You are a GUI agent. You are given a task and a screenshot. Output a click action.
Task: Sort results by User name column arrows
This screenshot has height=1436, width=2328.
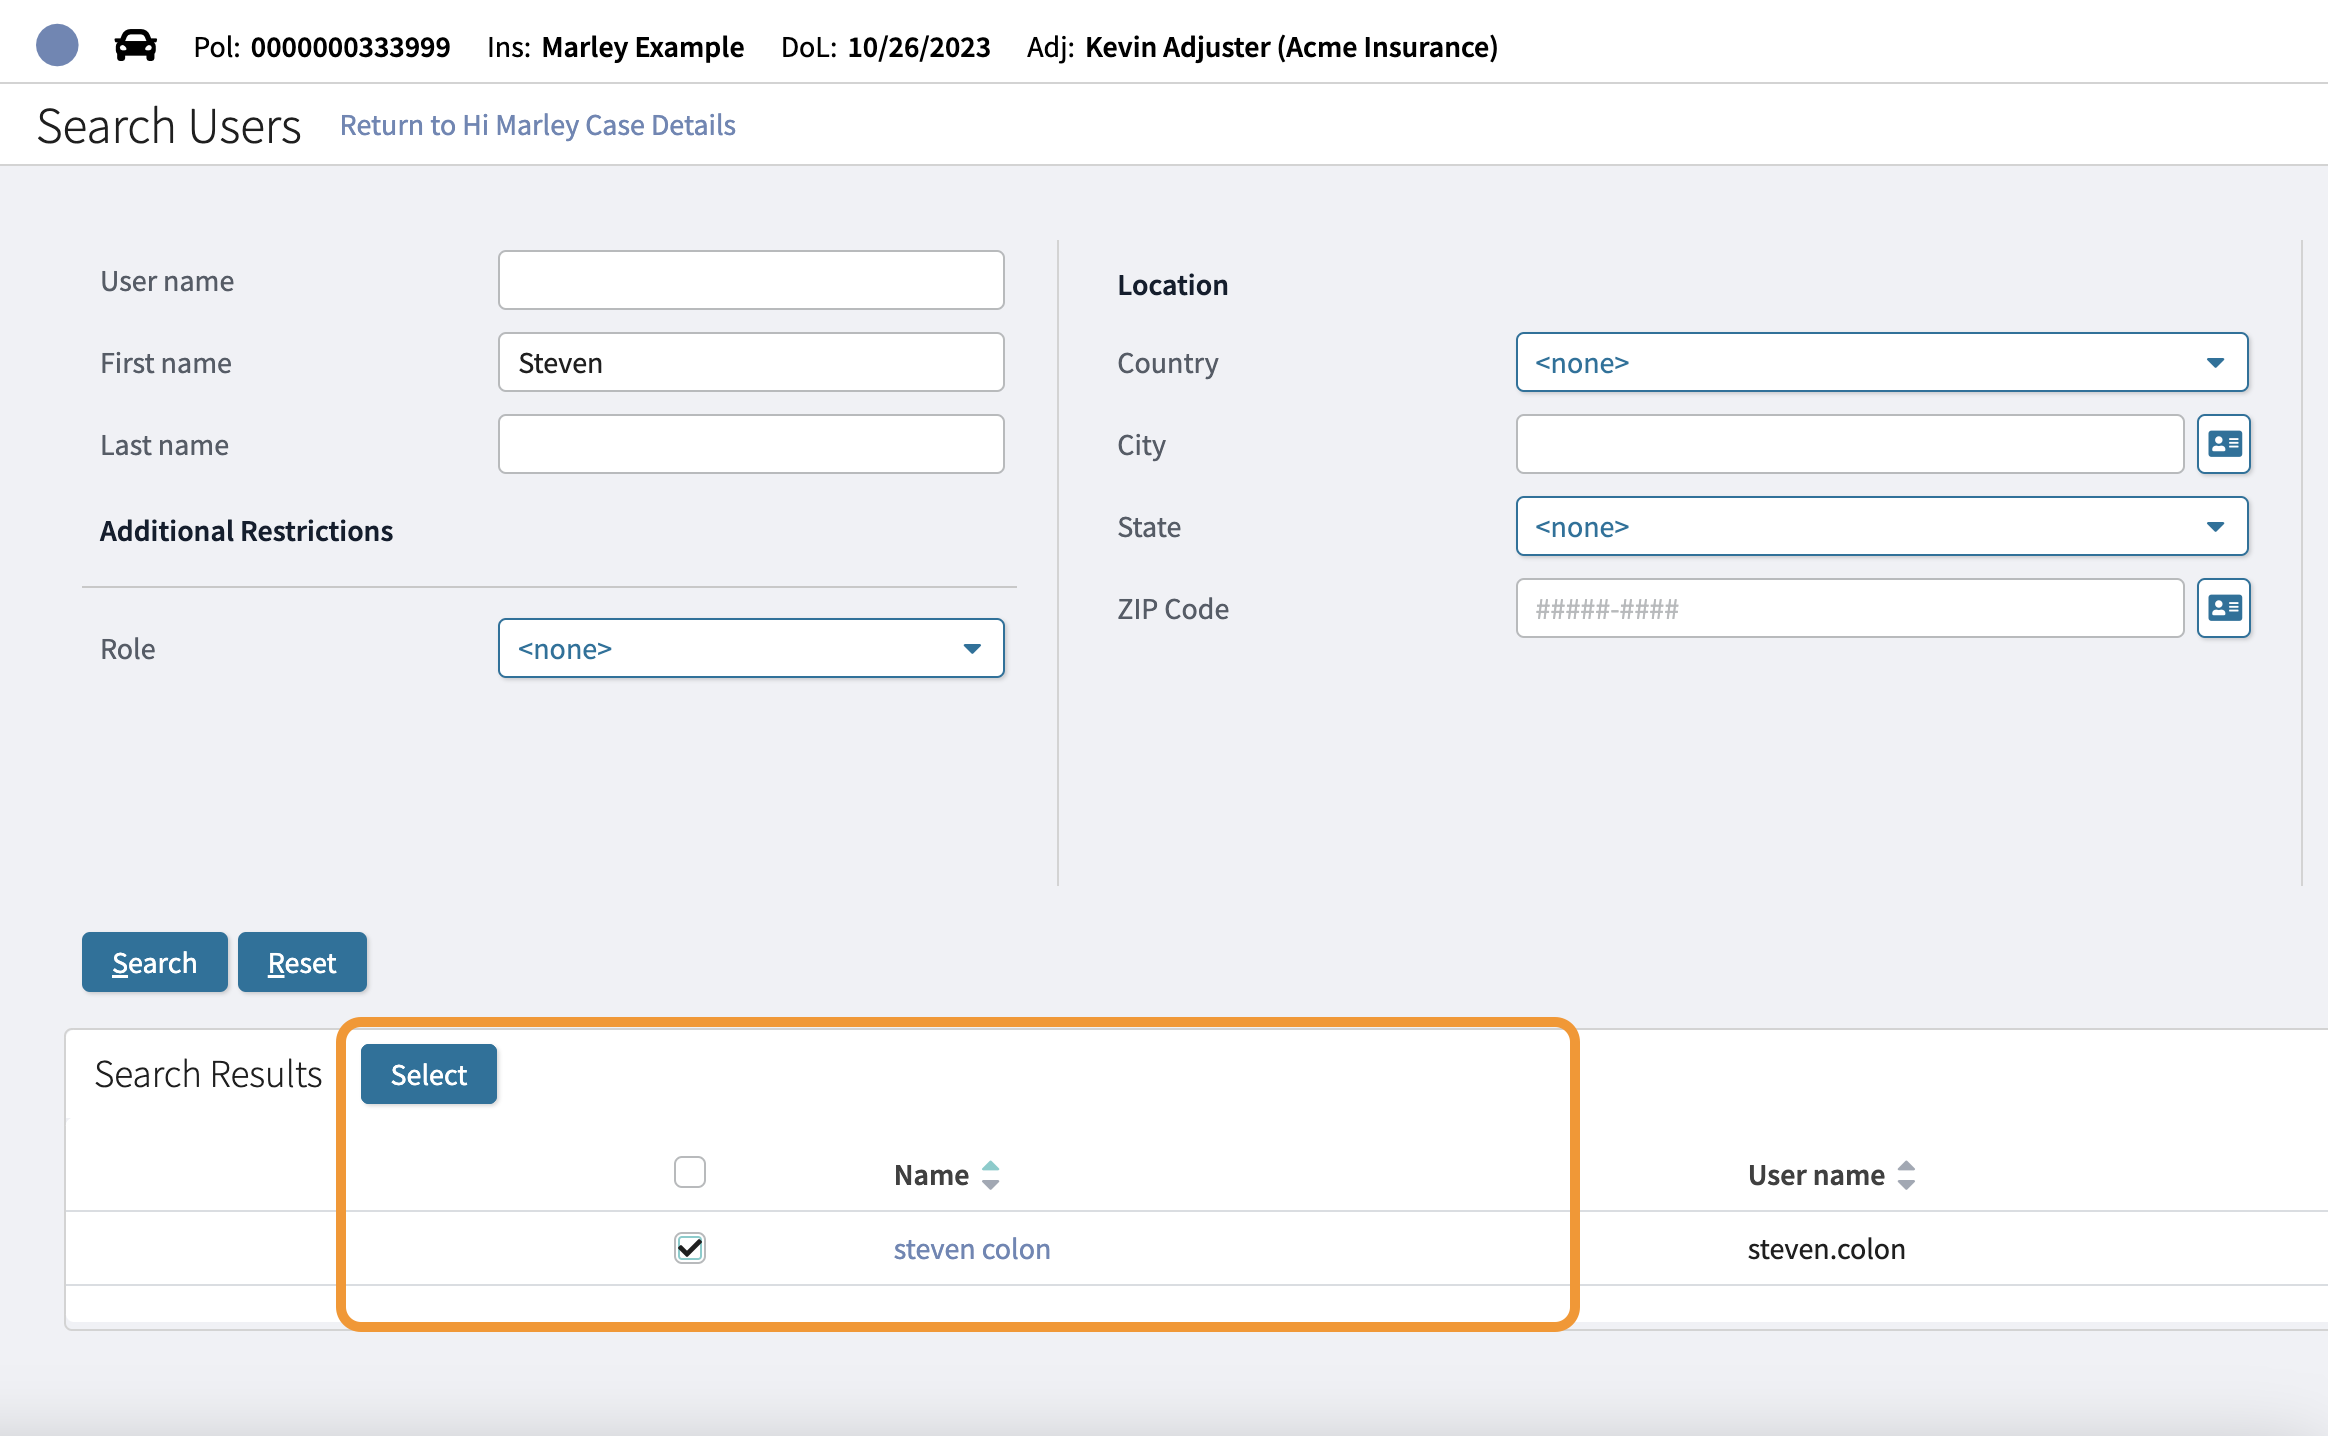tap(1906, 1175)
